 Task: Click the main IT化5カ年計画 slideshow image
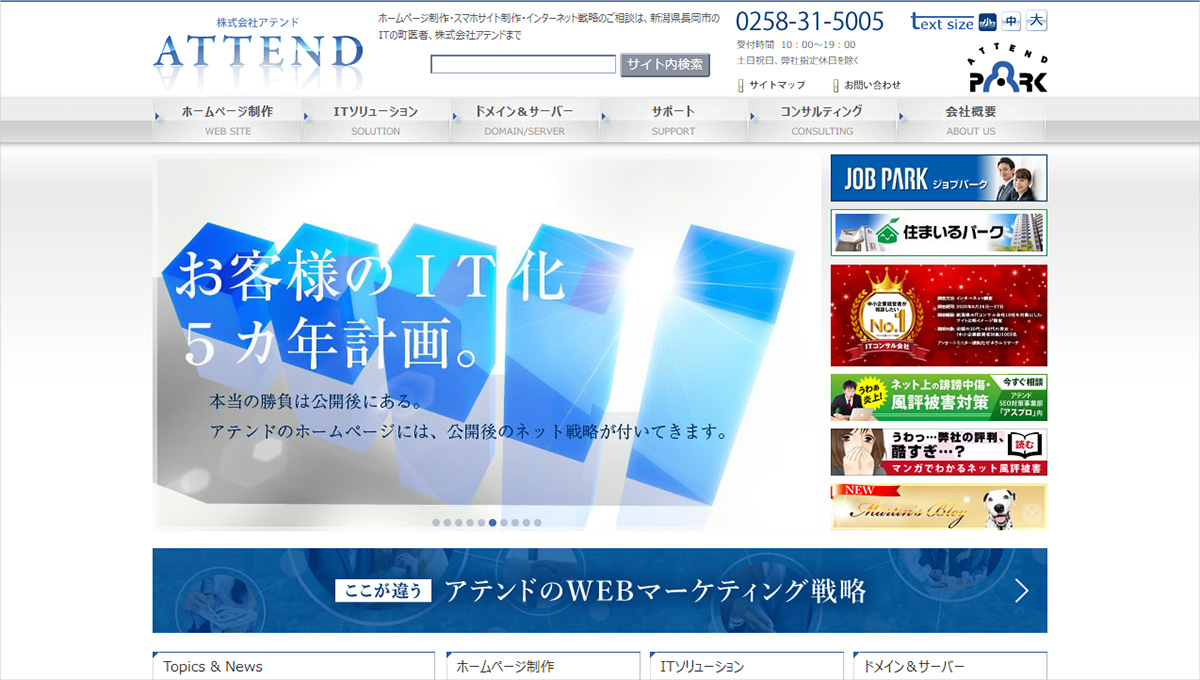(x=487, y=342)
